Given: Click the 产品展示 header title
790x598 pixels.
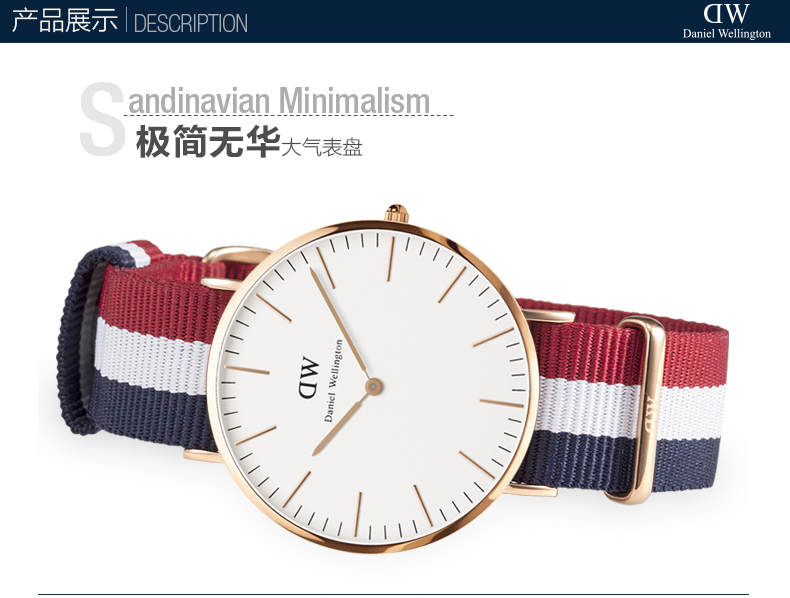Looking at the screenshot, I should pos(64,21).
